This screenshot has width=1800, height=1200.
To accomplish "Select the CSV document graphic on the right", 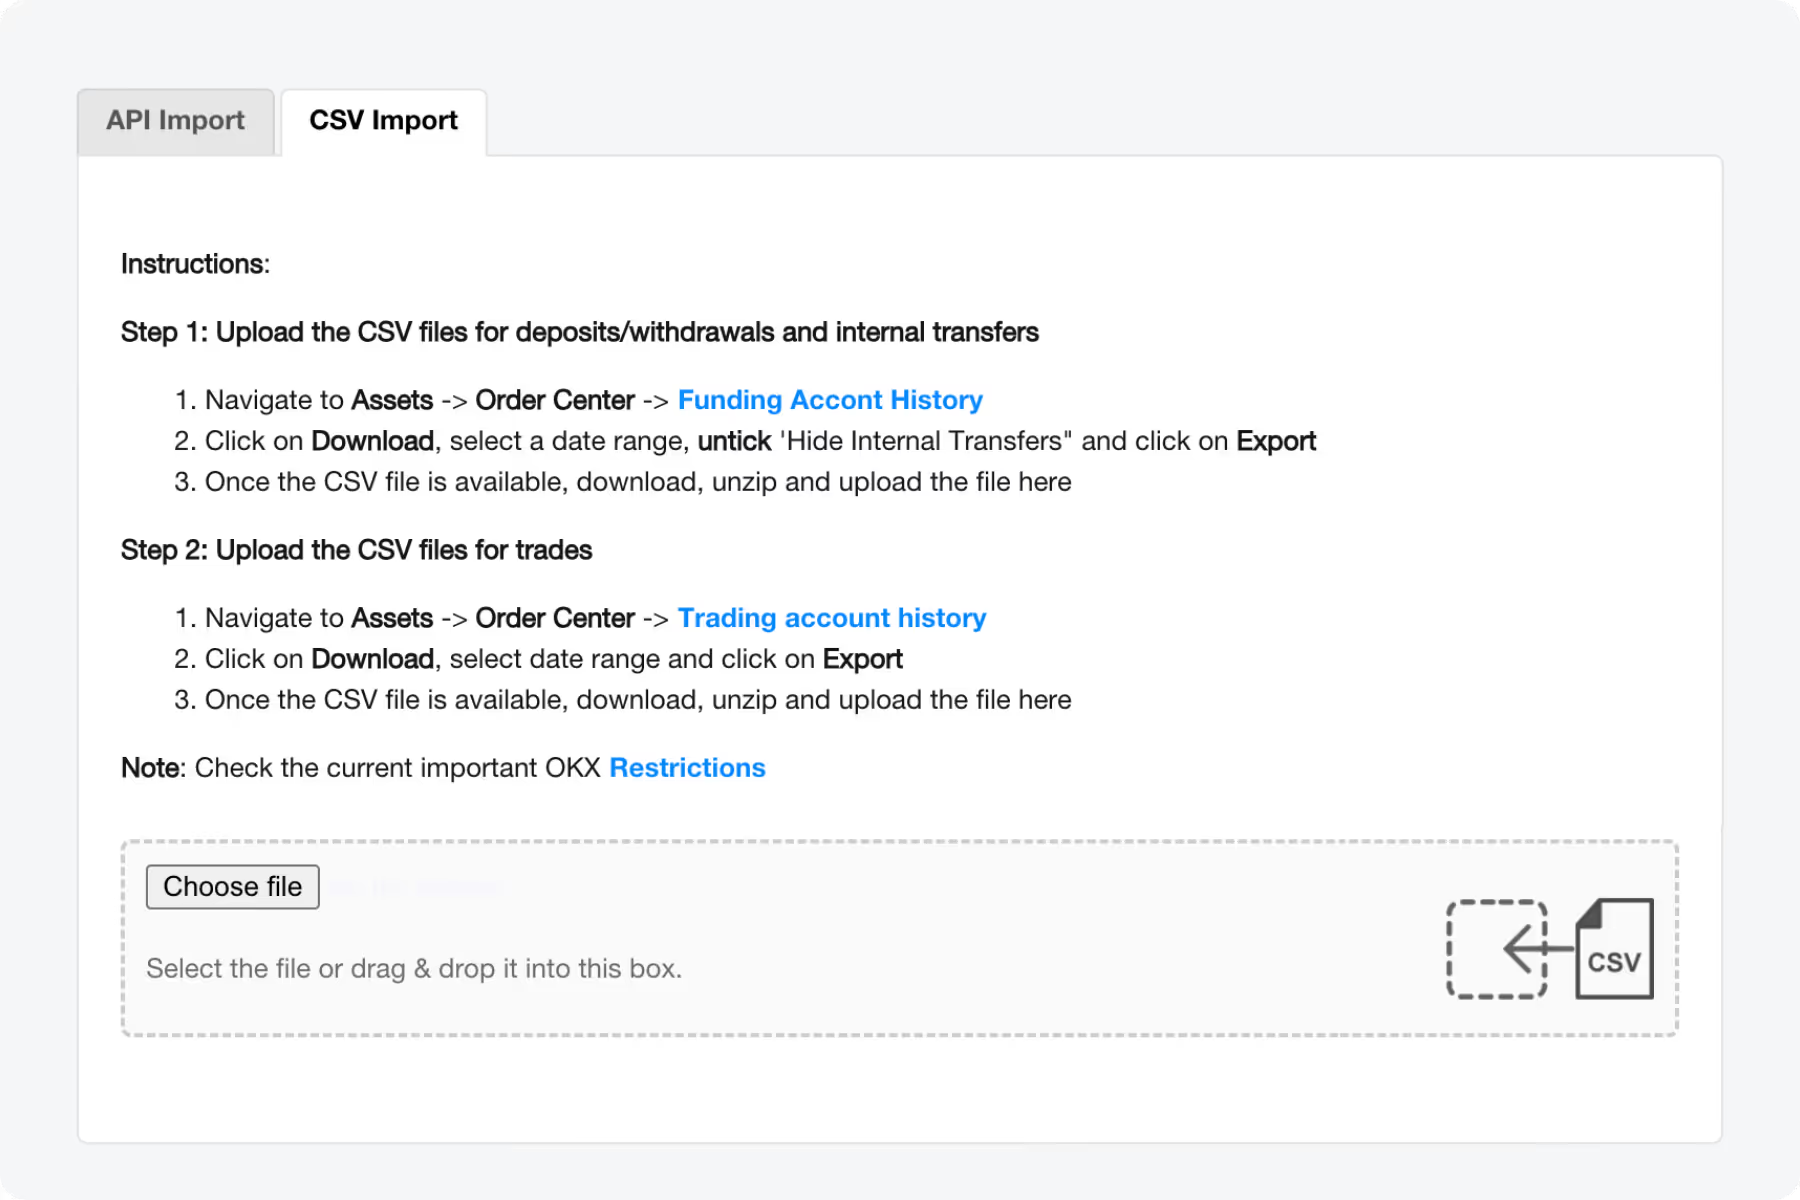I will click(1613, 948).
